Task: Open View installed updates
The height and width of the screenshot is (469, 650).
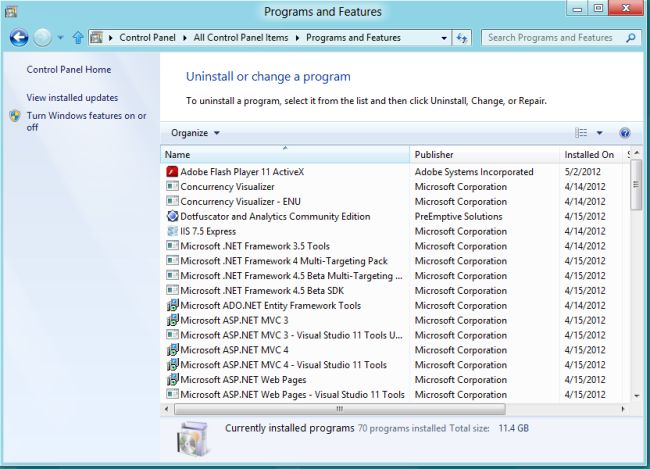Action: (72, 98)
